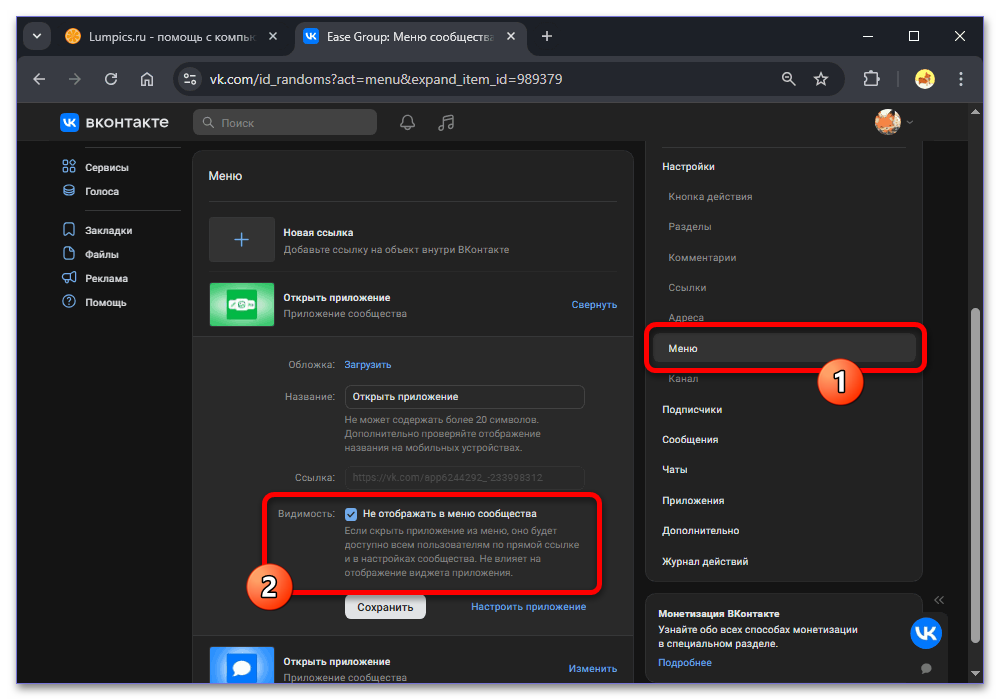This screenshot has width=1000, height=700.
Task: Close the Ease Group tab
Action: (x=511, y=36)
